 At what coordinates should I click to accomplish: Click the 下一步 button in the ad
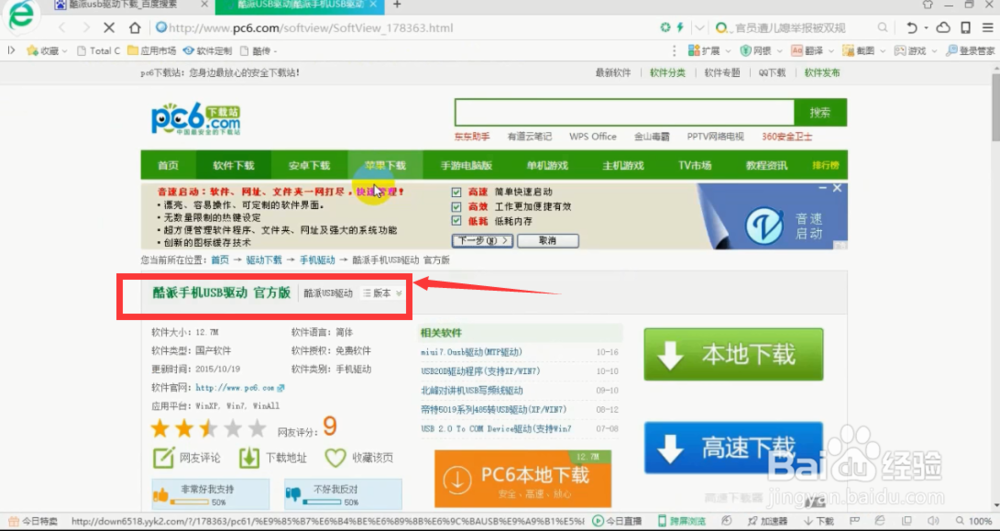(482, 241)
